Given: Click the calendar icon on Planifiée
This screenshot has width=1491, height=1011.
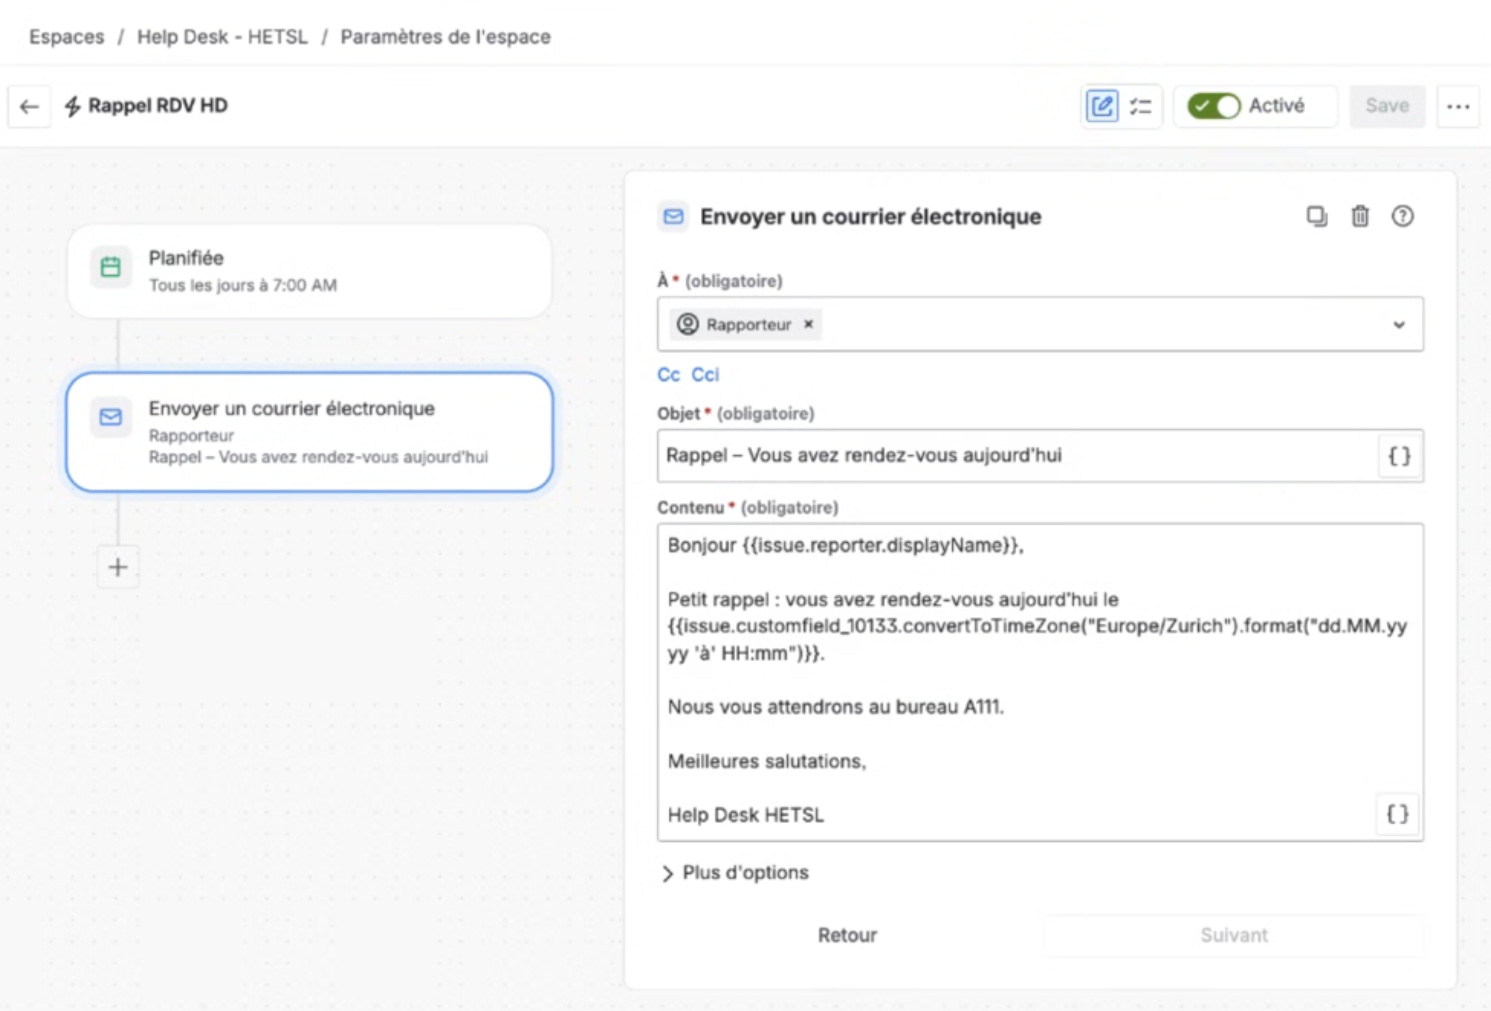Looking at the screenshot, I should coord(111,267).
